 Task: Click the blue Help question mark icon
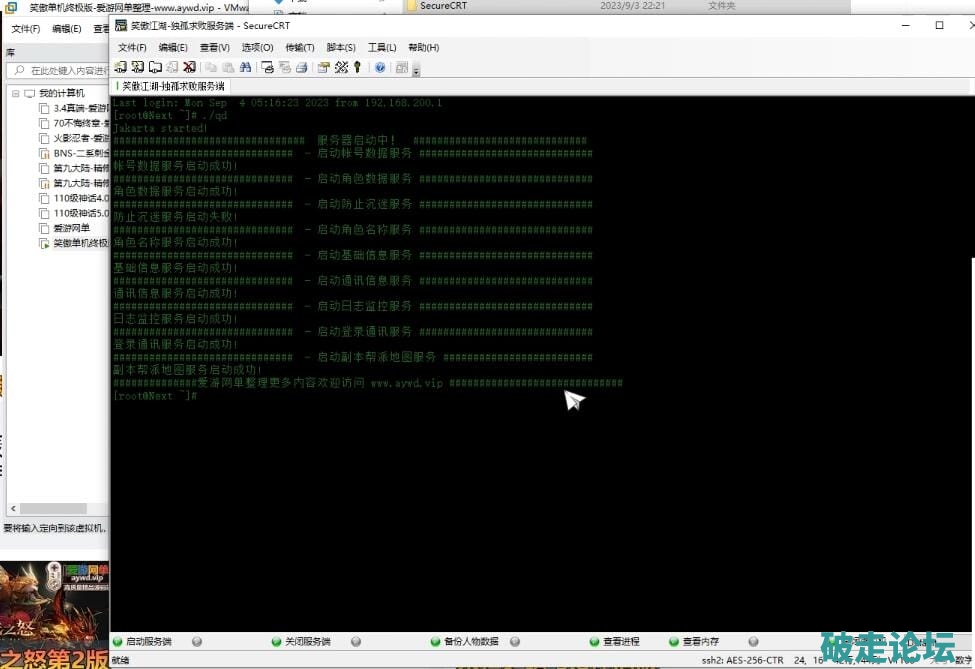380,67
